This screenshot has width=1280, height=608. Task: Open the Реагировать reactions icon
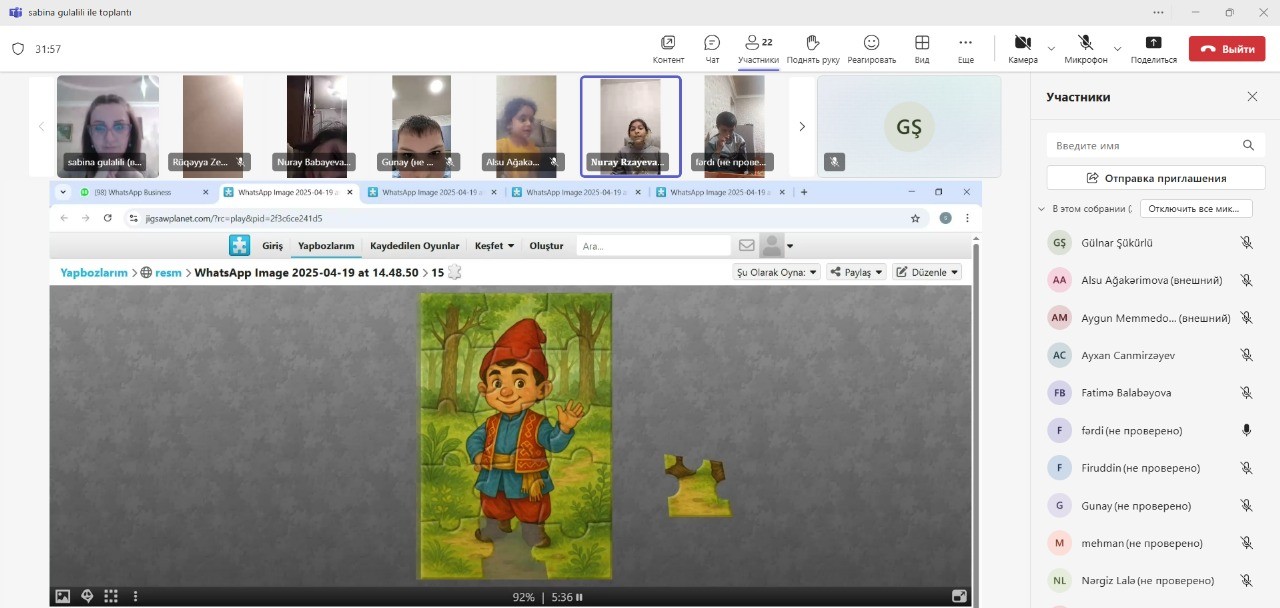pyautogui.click(x=871, y=43)
